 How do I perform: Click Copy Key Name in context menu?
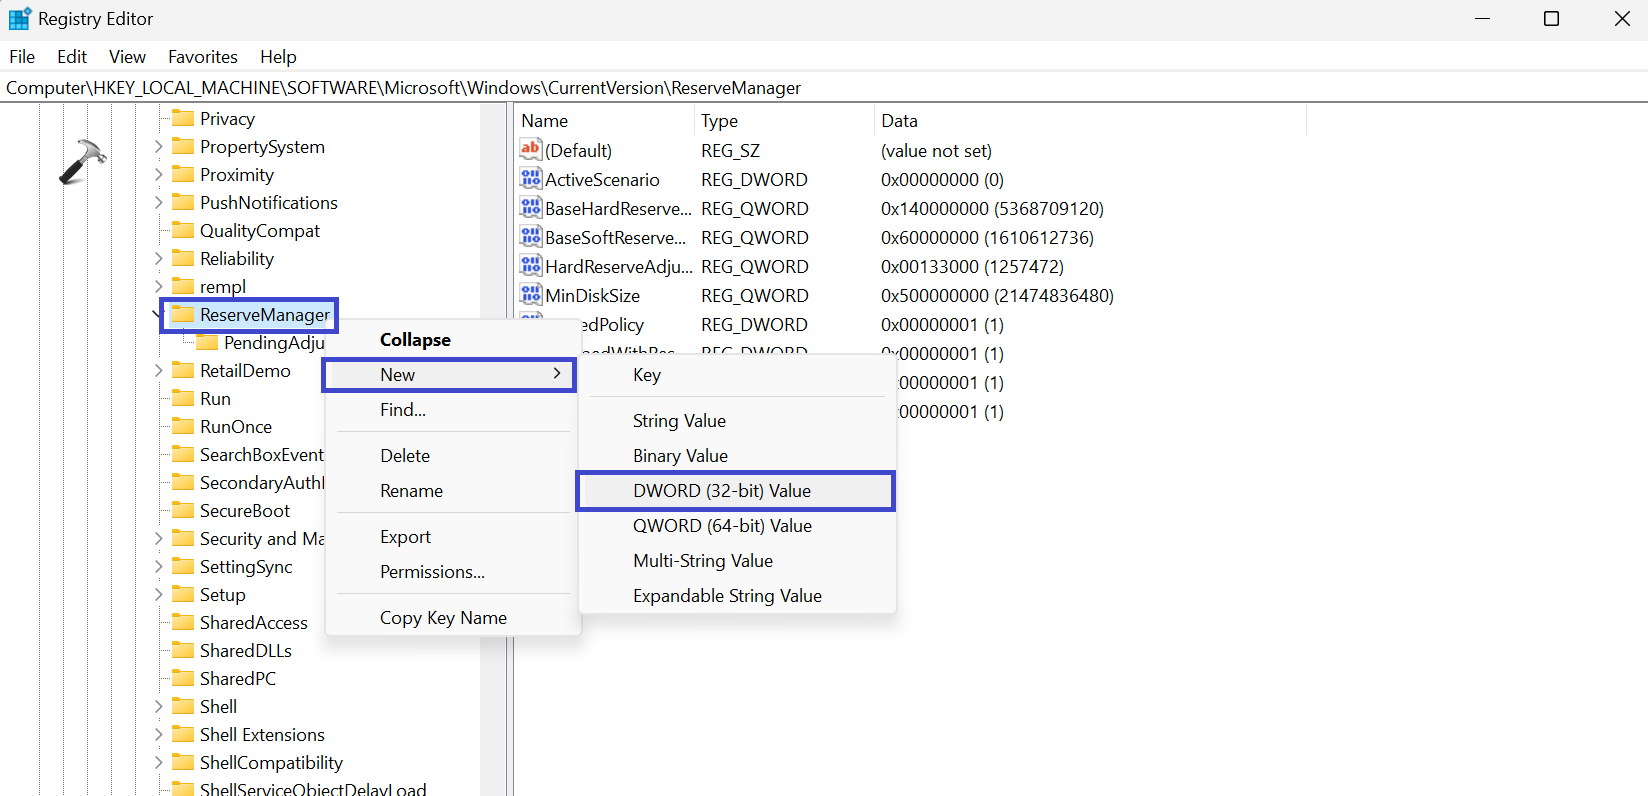click(x=443, y=618)
